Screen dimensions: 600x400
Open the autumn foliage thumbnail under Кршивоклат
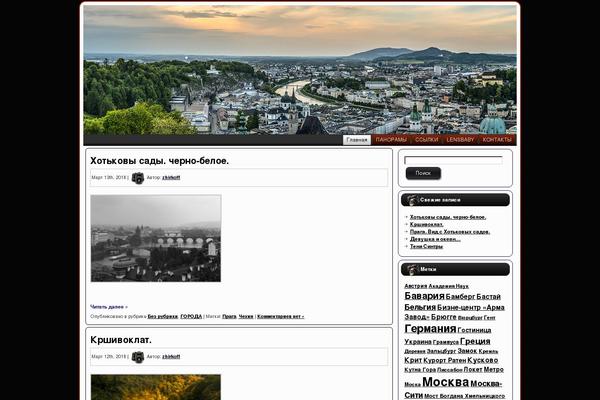click(x=156, y=387)
